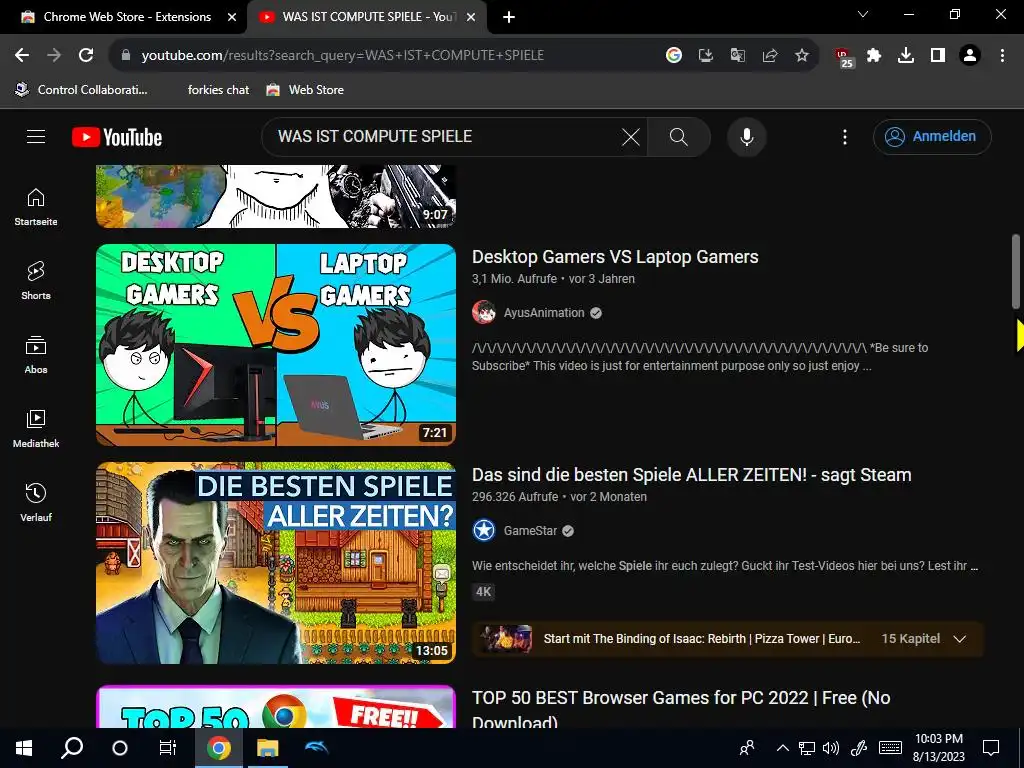The width and height of the screenshot is (1024, 768).
Task: Open Startseite in the sidebar
Action: [x=36, y=207]
